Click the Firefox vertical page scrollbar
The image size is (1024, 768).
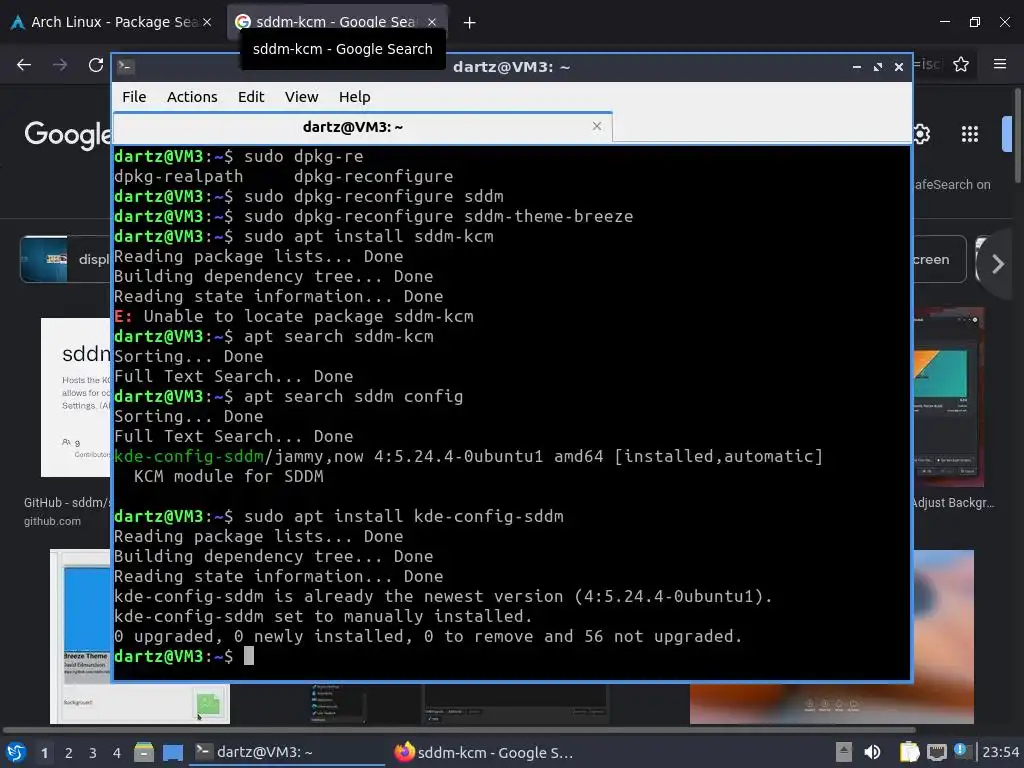point(1017,137)
